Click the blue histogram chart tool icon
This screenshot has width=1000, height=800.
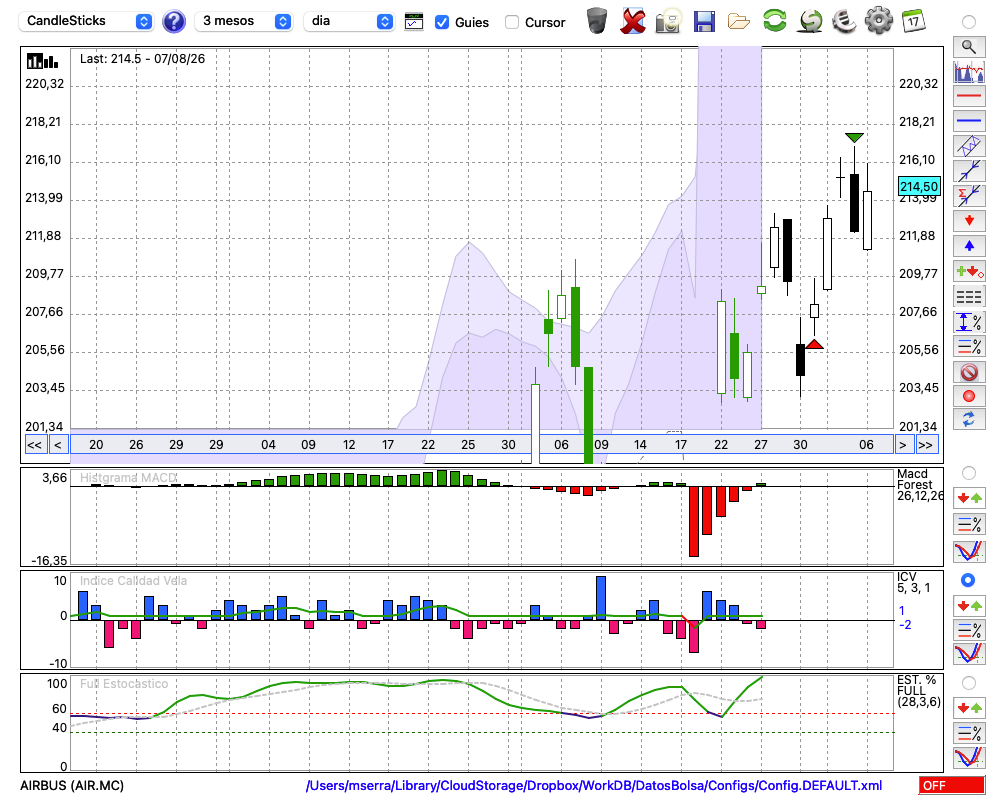tap(969, 71)
